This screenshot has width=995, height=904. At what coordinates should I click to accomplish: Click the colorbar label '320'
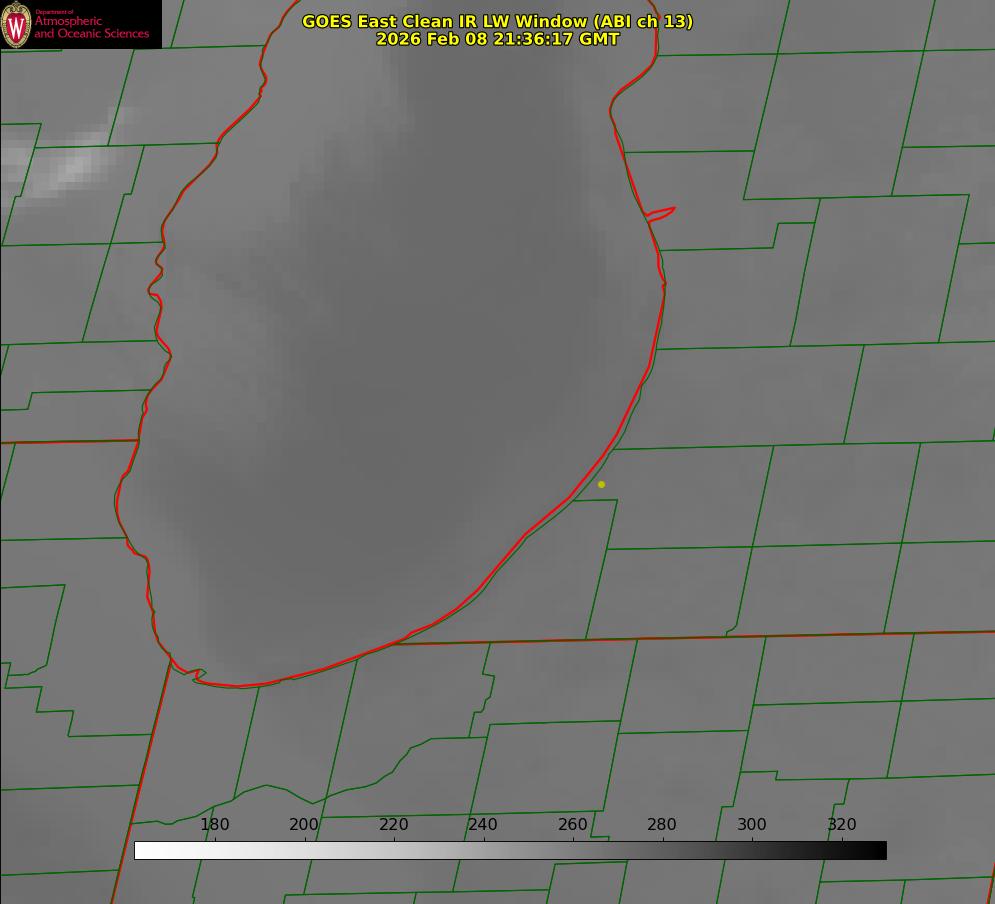841,824
